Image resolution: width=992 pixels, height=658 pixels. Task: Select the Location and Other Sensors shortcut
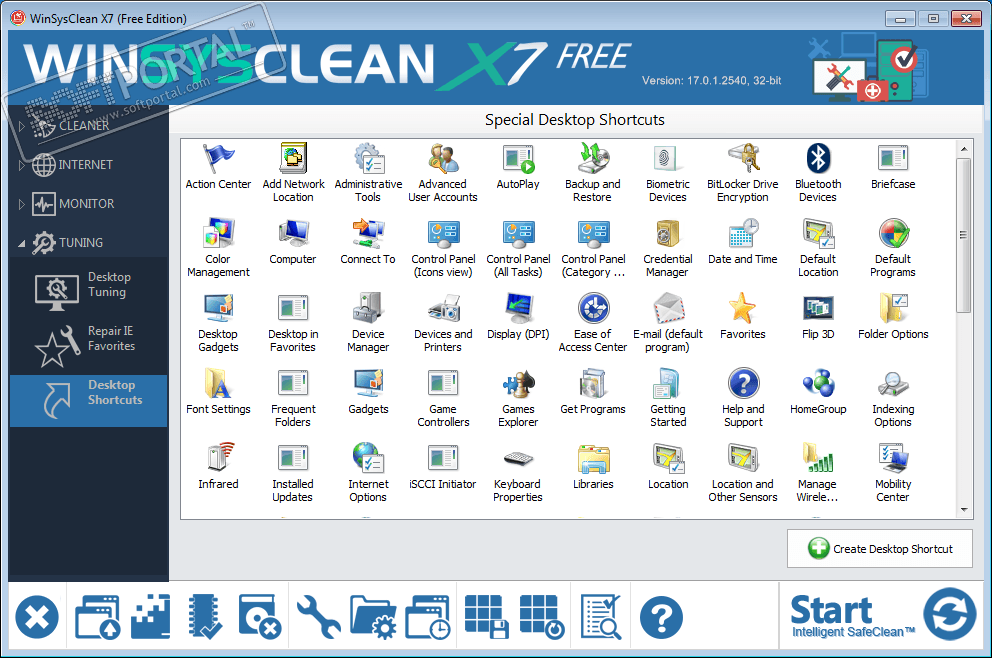[x=743, y=473]
